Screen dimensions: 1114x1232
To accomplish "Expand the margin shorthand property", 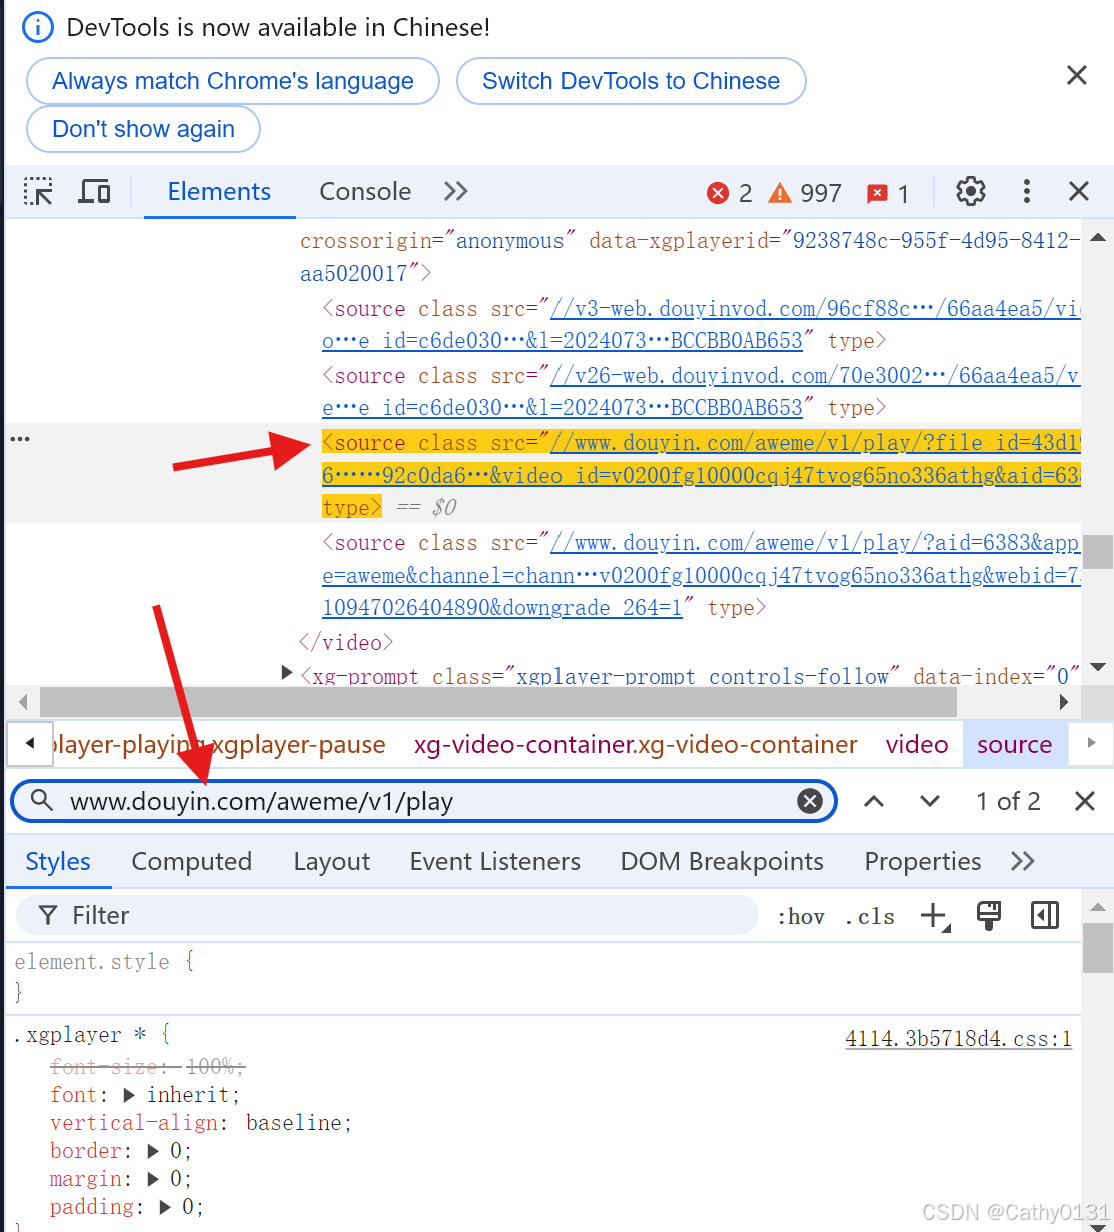I will (x=153, y=1179).
